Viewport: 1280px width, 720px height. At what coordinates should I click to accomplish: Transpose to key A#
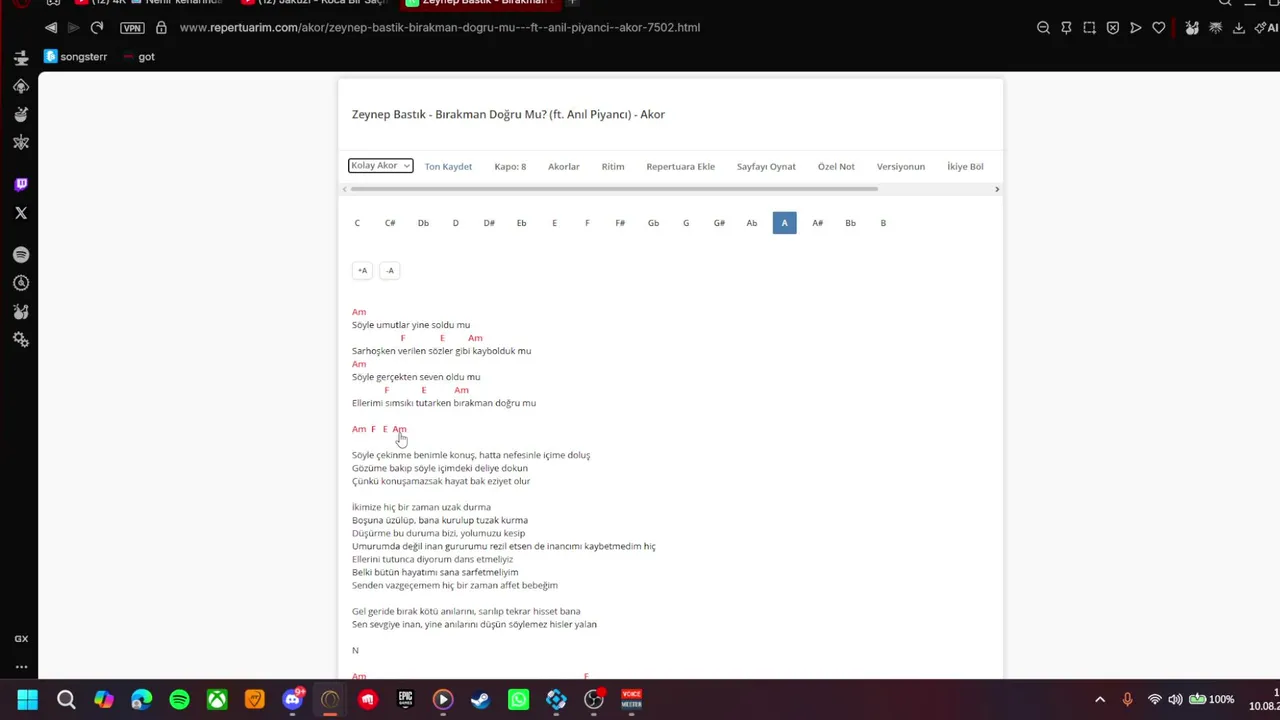(817, 223)
